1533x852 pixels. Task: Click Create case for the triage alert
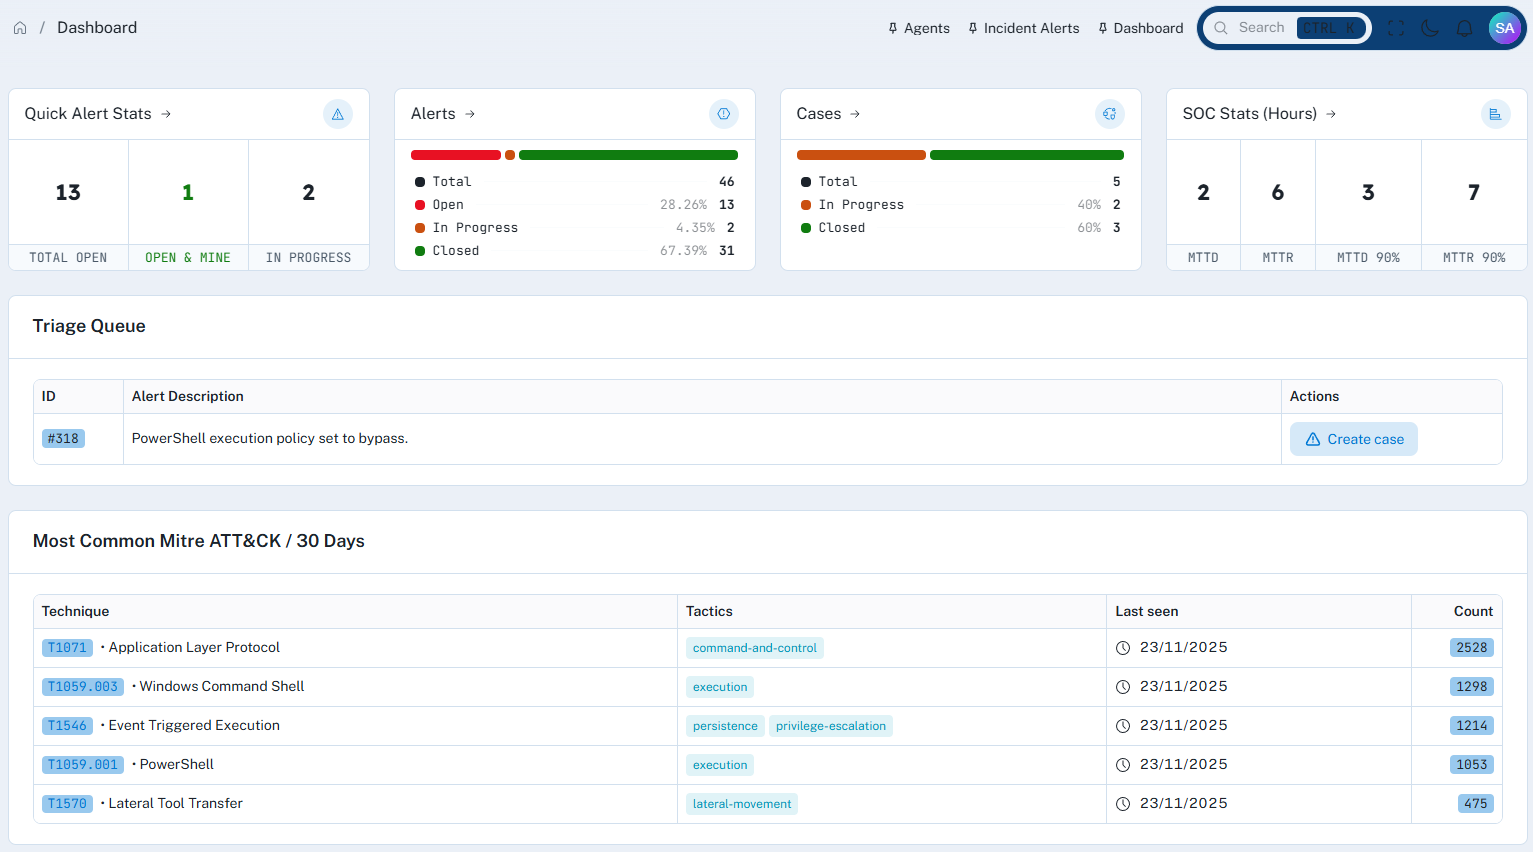point(1353,438)
